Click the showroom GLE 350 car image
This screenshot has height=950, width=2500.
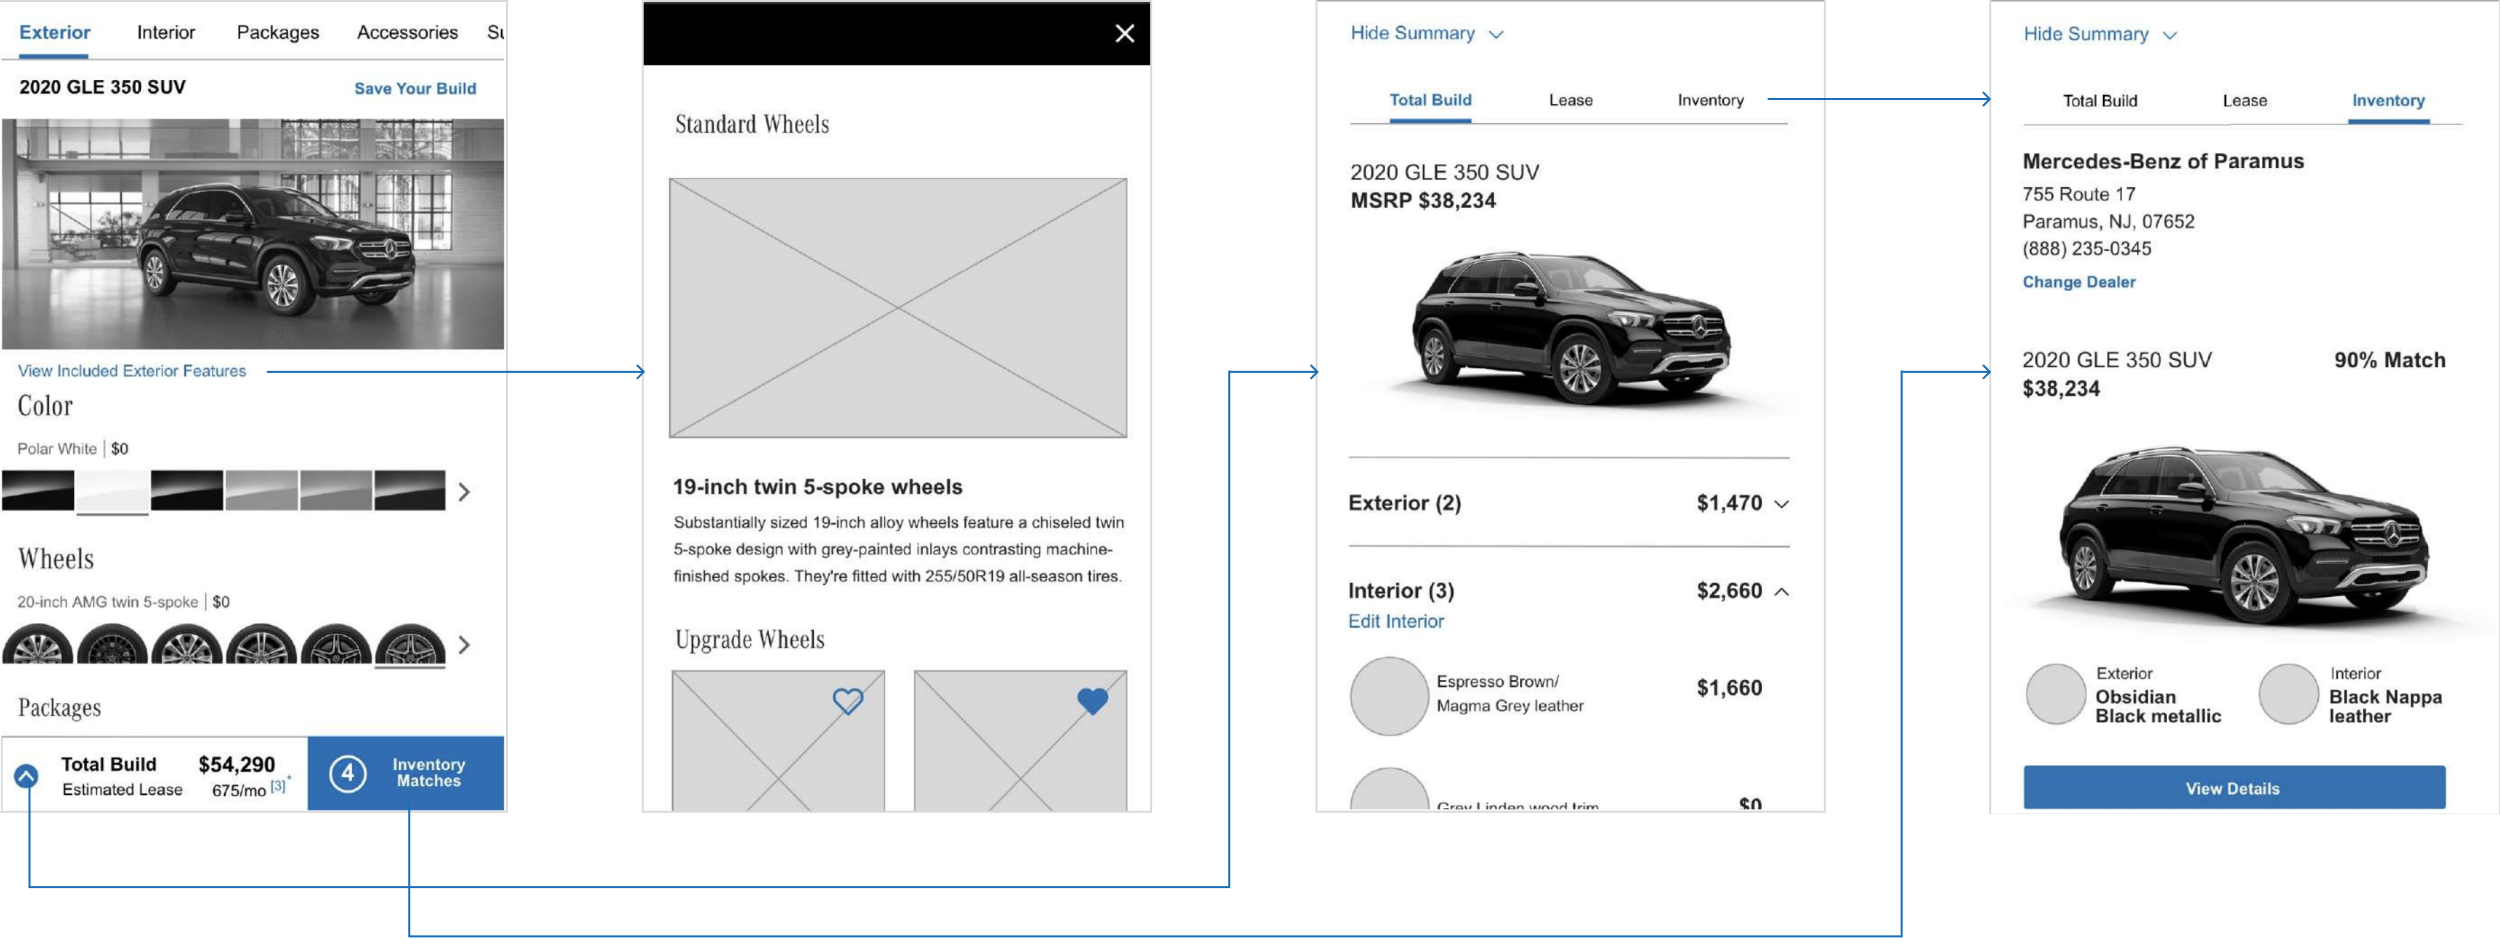253,234
